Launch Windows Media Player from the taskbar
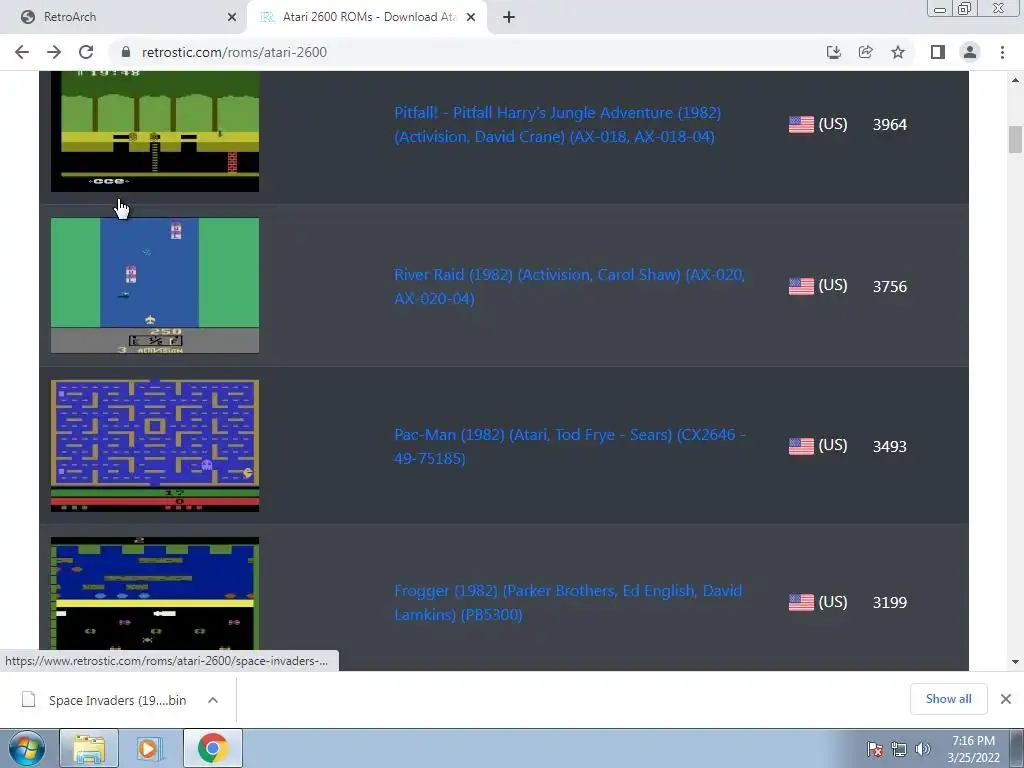 150,748
